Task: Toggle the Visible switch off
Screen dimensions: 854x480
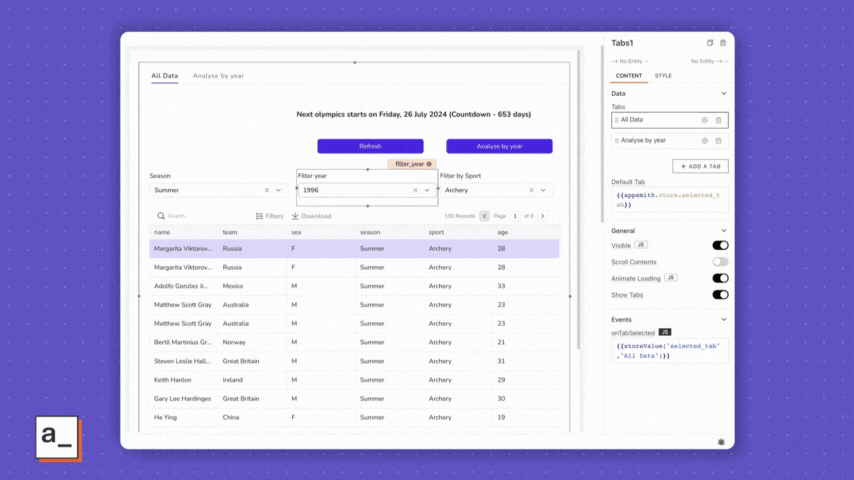Action: (x=720, y=245)
